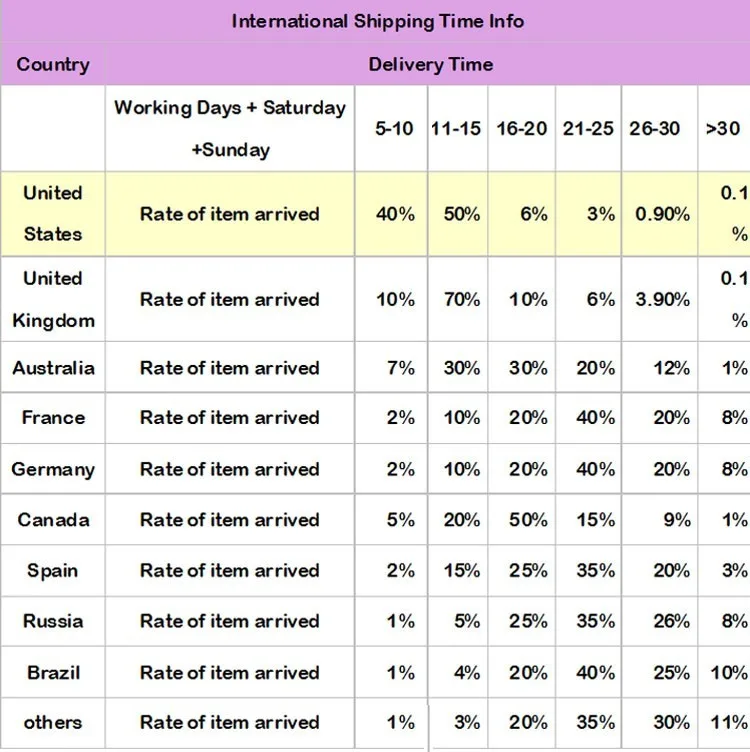Select the Russia country cell
This screenshot has width=750, height=752.
pyautogui.click(x=52, y=621)
